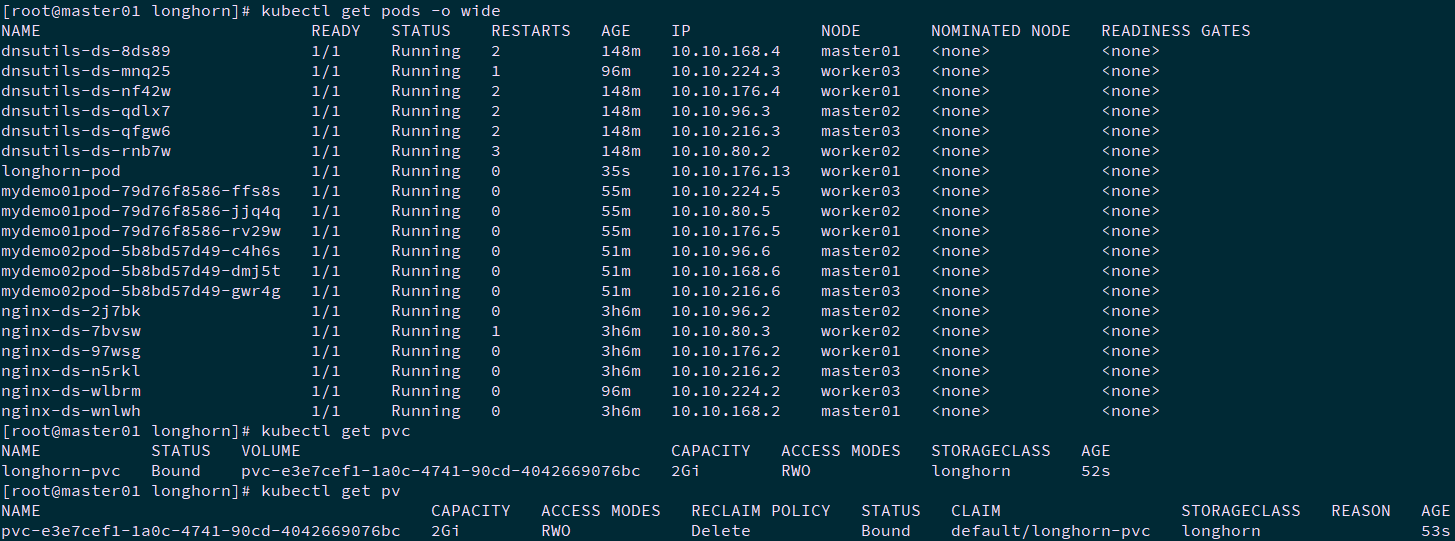Click the RECLAIM POLICY column header
The height and width of the screenshot is (541, 1455).
pos(761,511)
